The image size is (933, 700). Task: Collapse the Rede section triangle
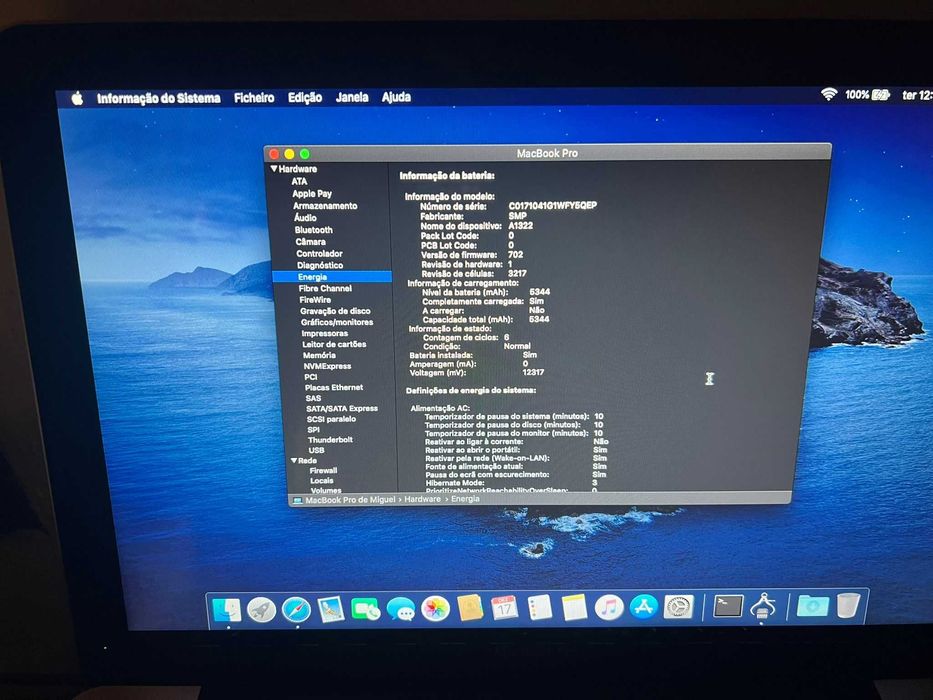[294, 461]
